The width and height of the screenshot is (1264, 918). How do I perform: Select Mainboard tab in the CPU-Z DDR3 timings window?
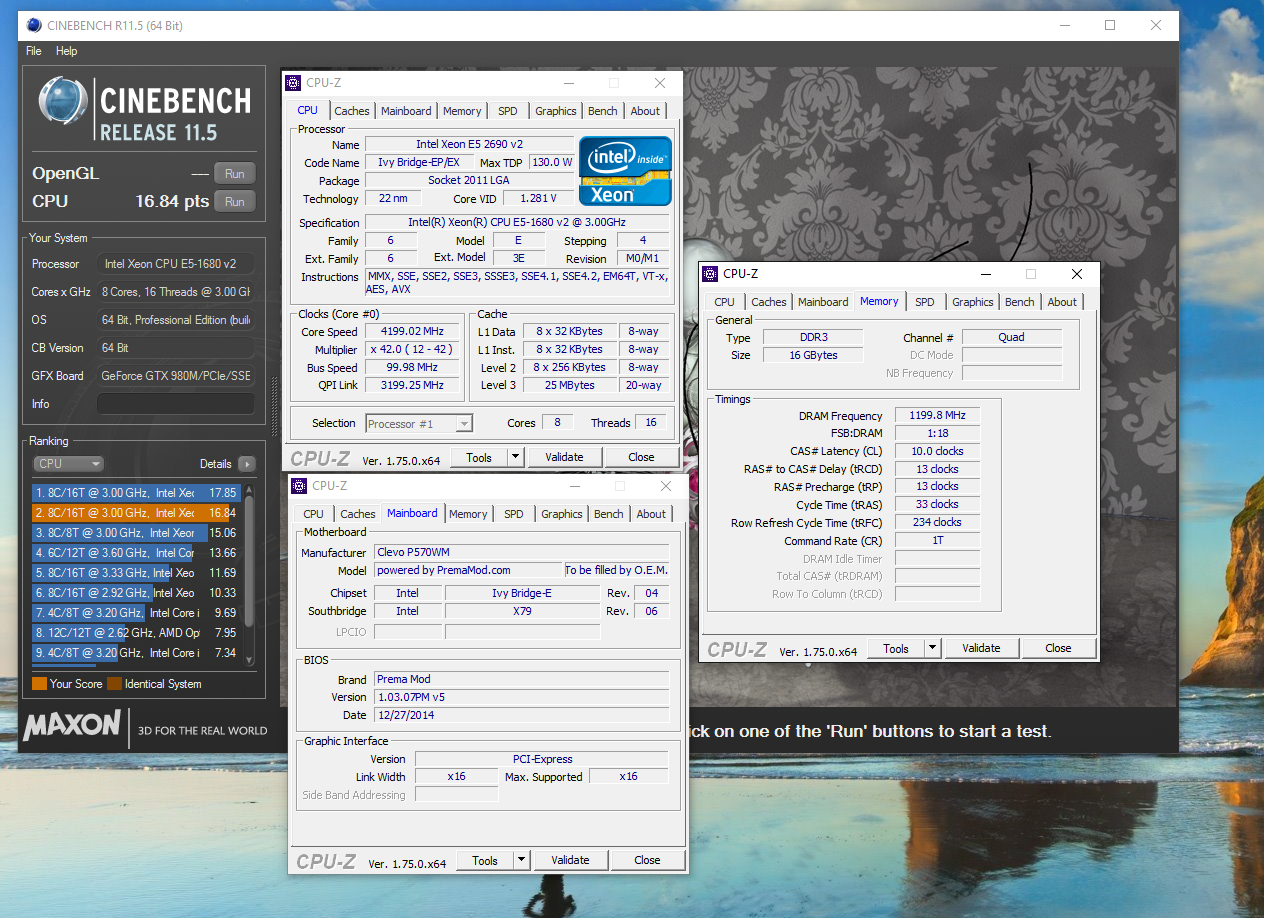[x=823, y=302]
